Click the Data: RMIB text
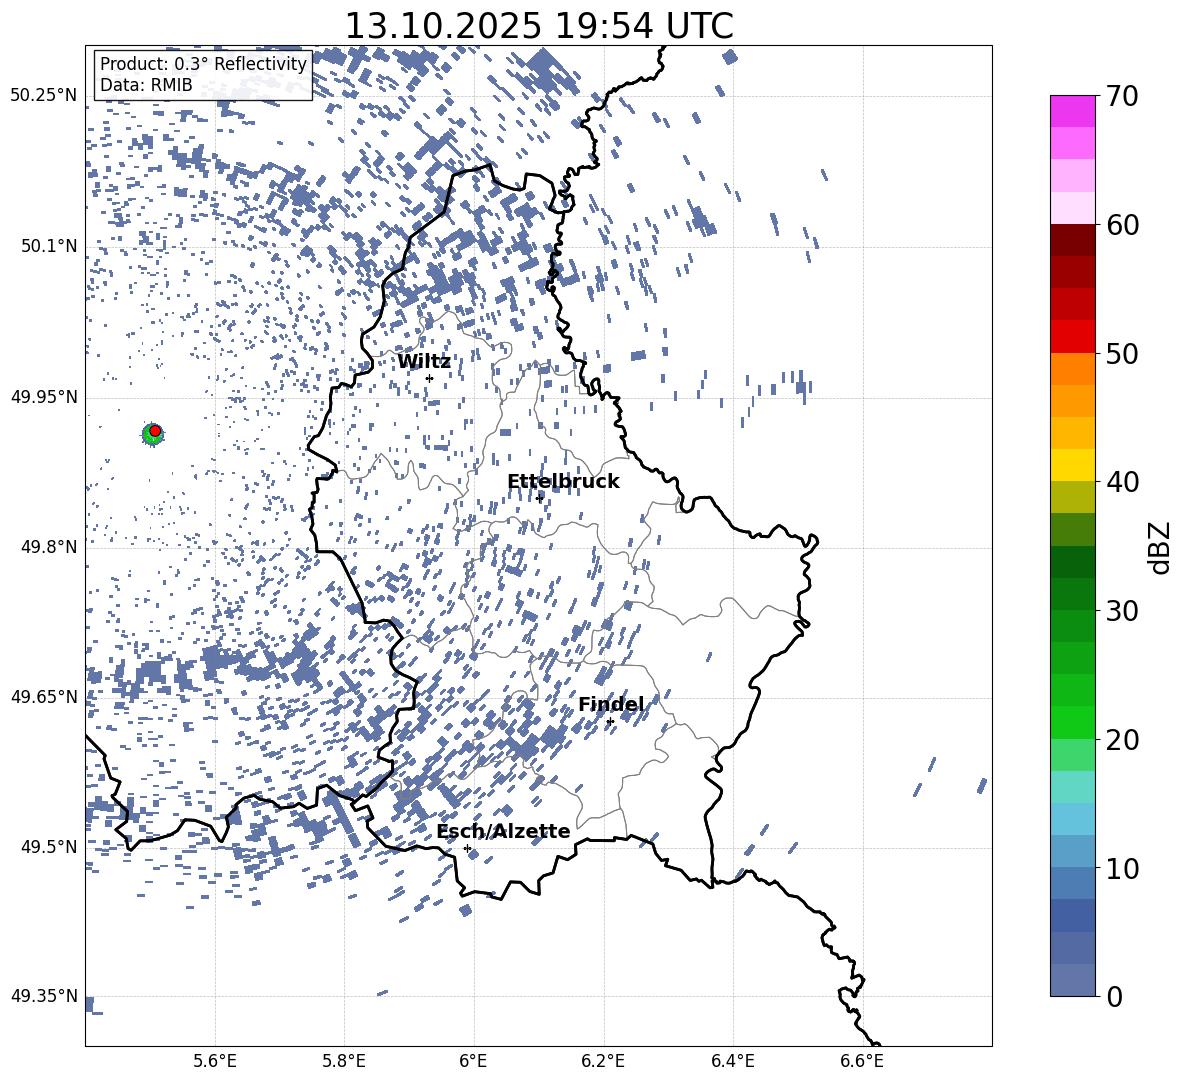The height and width of the screenshot is (1081, 1184). coord(146,85)
